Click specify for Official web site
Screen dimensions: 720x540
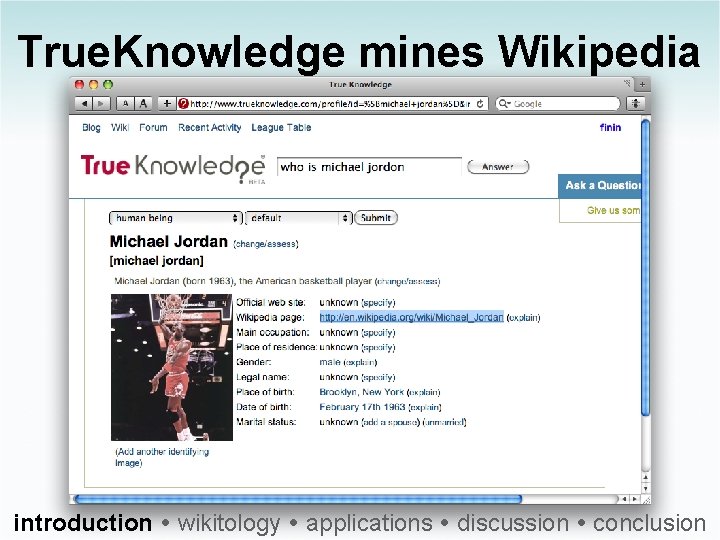pyautogui.click(x=378, y=303)
